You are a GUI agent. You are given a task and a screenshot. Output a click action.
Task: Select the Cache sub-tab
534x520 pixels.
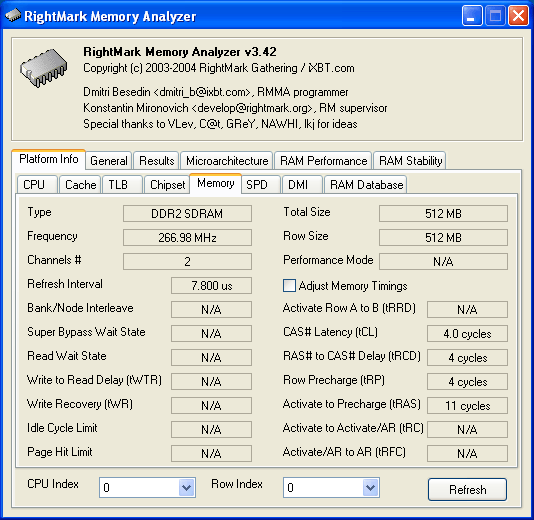80,185
